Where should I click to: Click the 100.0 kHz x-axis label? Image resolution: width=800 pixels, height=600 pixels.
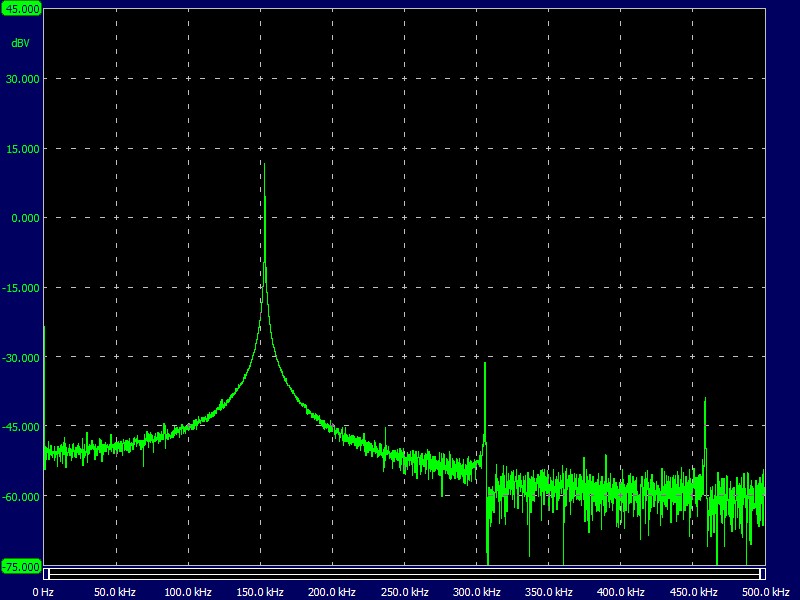click(188, 592)
